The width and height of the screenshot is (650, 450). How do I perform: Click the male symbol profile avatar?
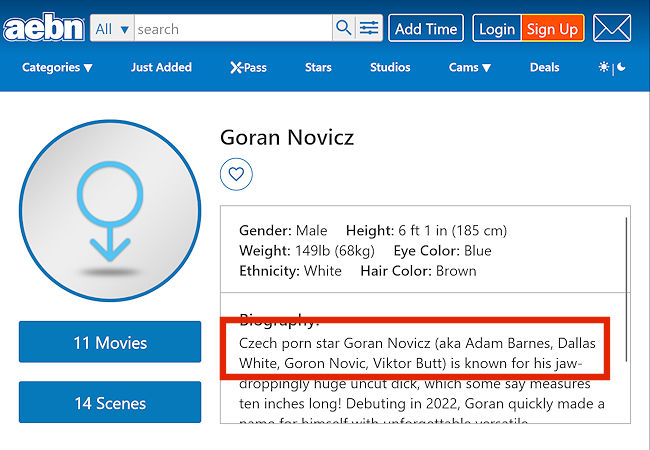pos(110,211)
